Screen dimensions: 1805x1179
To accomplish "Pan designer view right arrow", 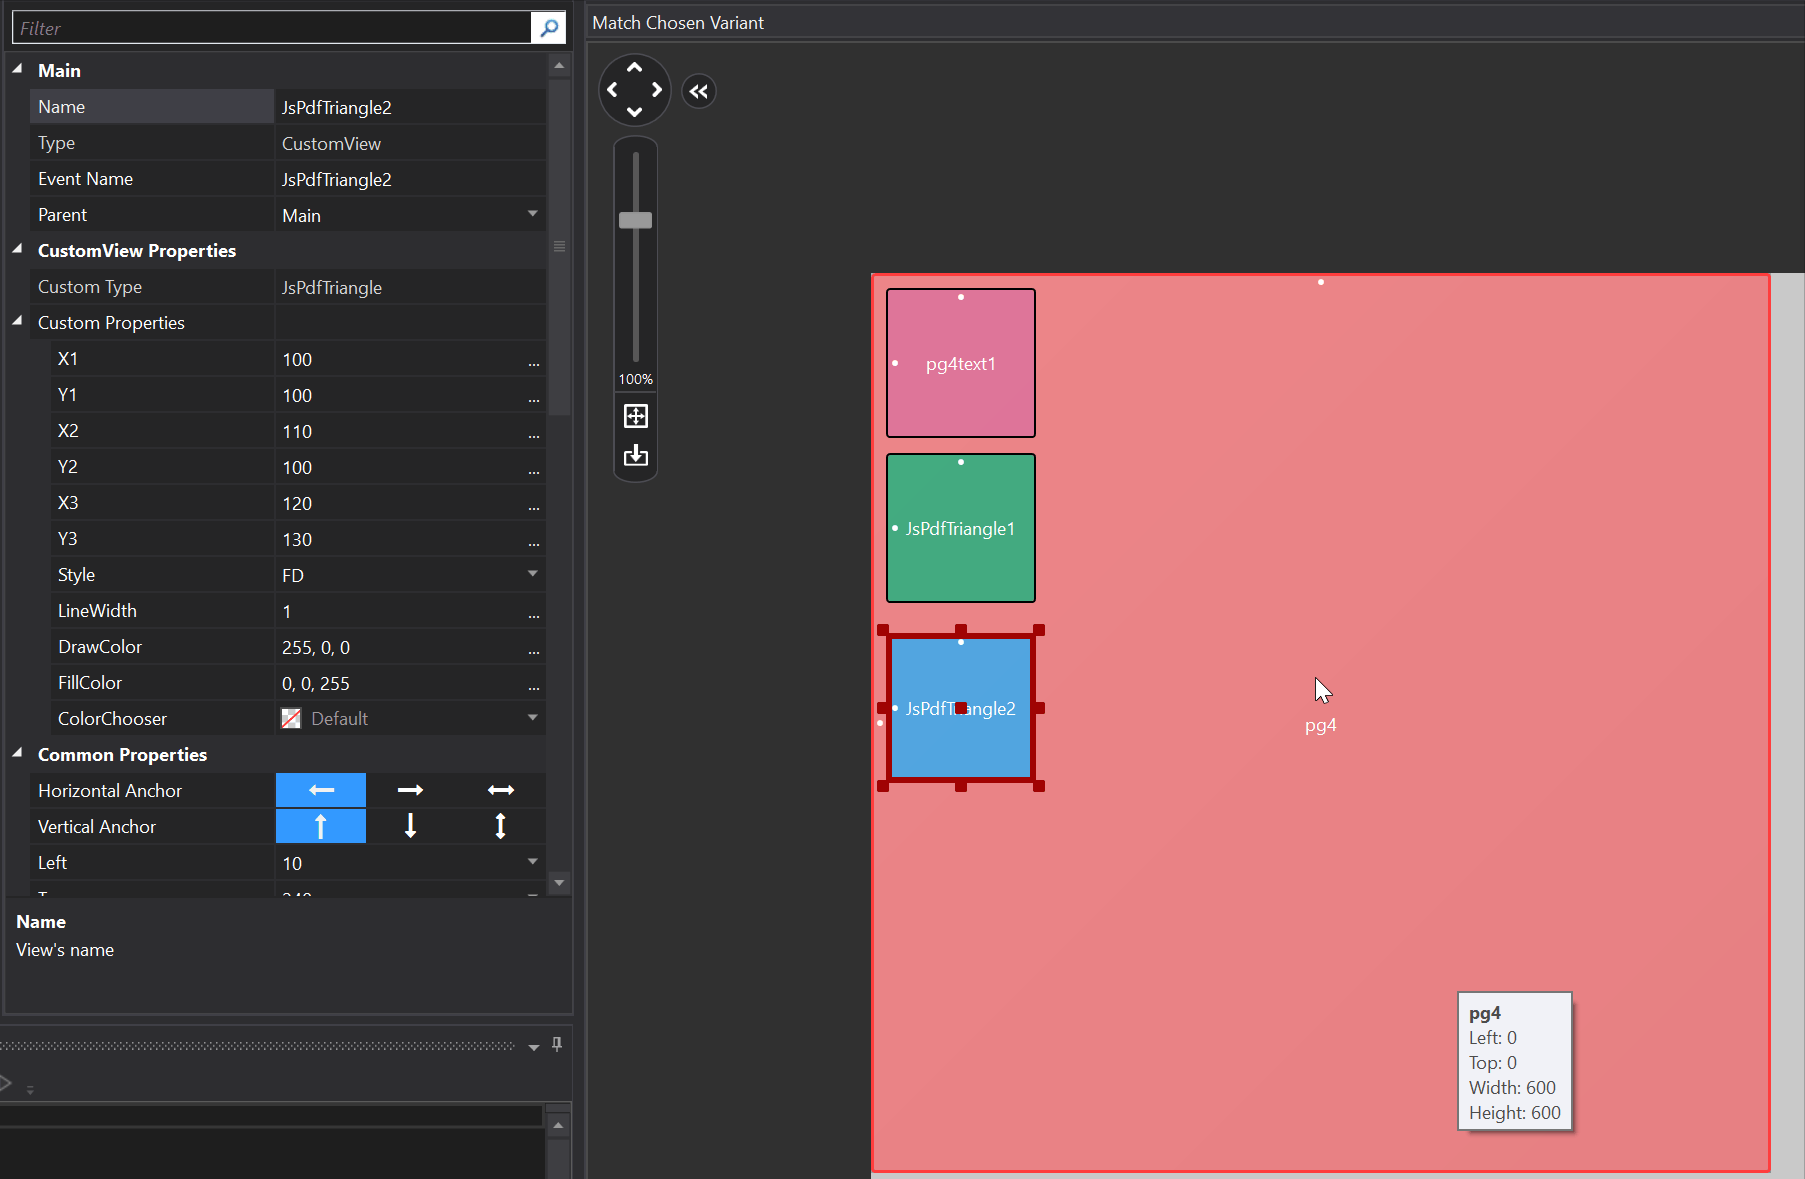I will [657, 90].
